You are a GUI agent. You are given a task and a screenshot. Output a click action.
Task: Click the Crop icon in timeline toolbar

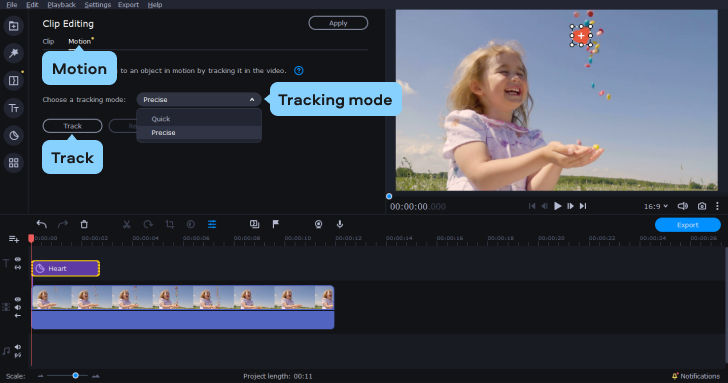(170, 224)
